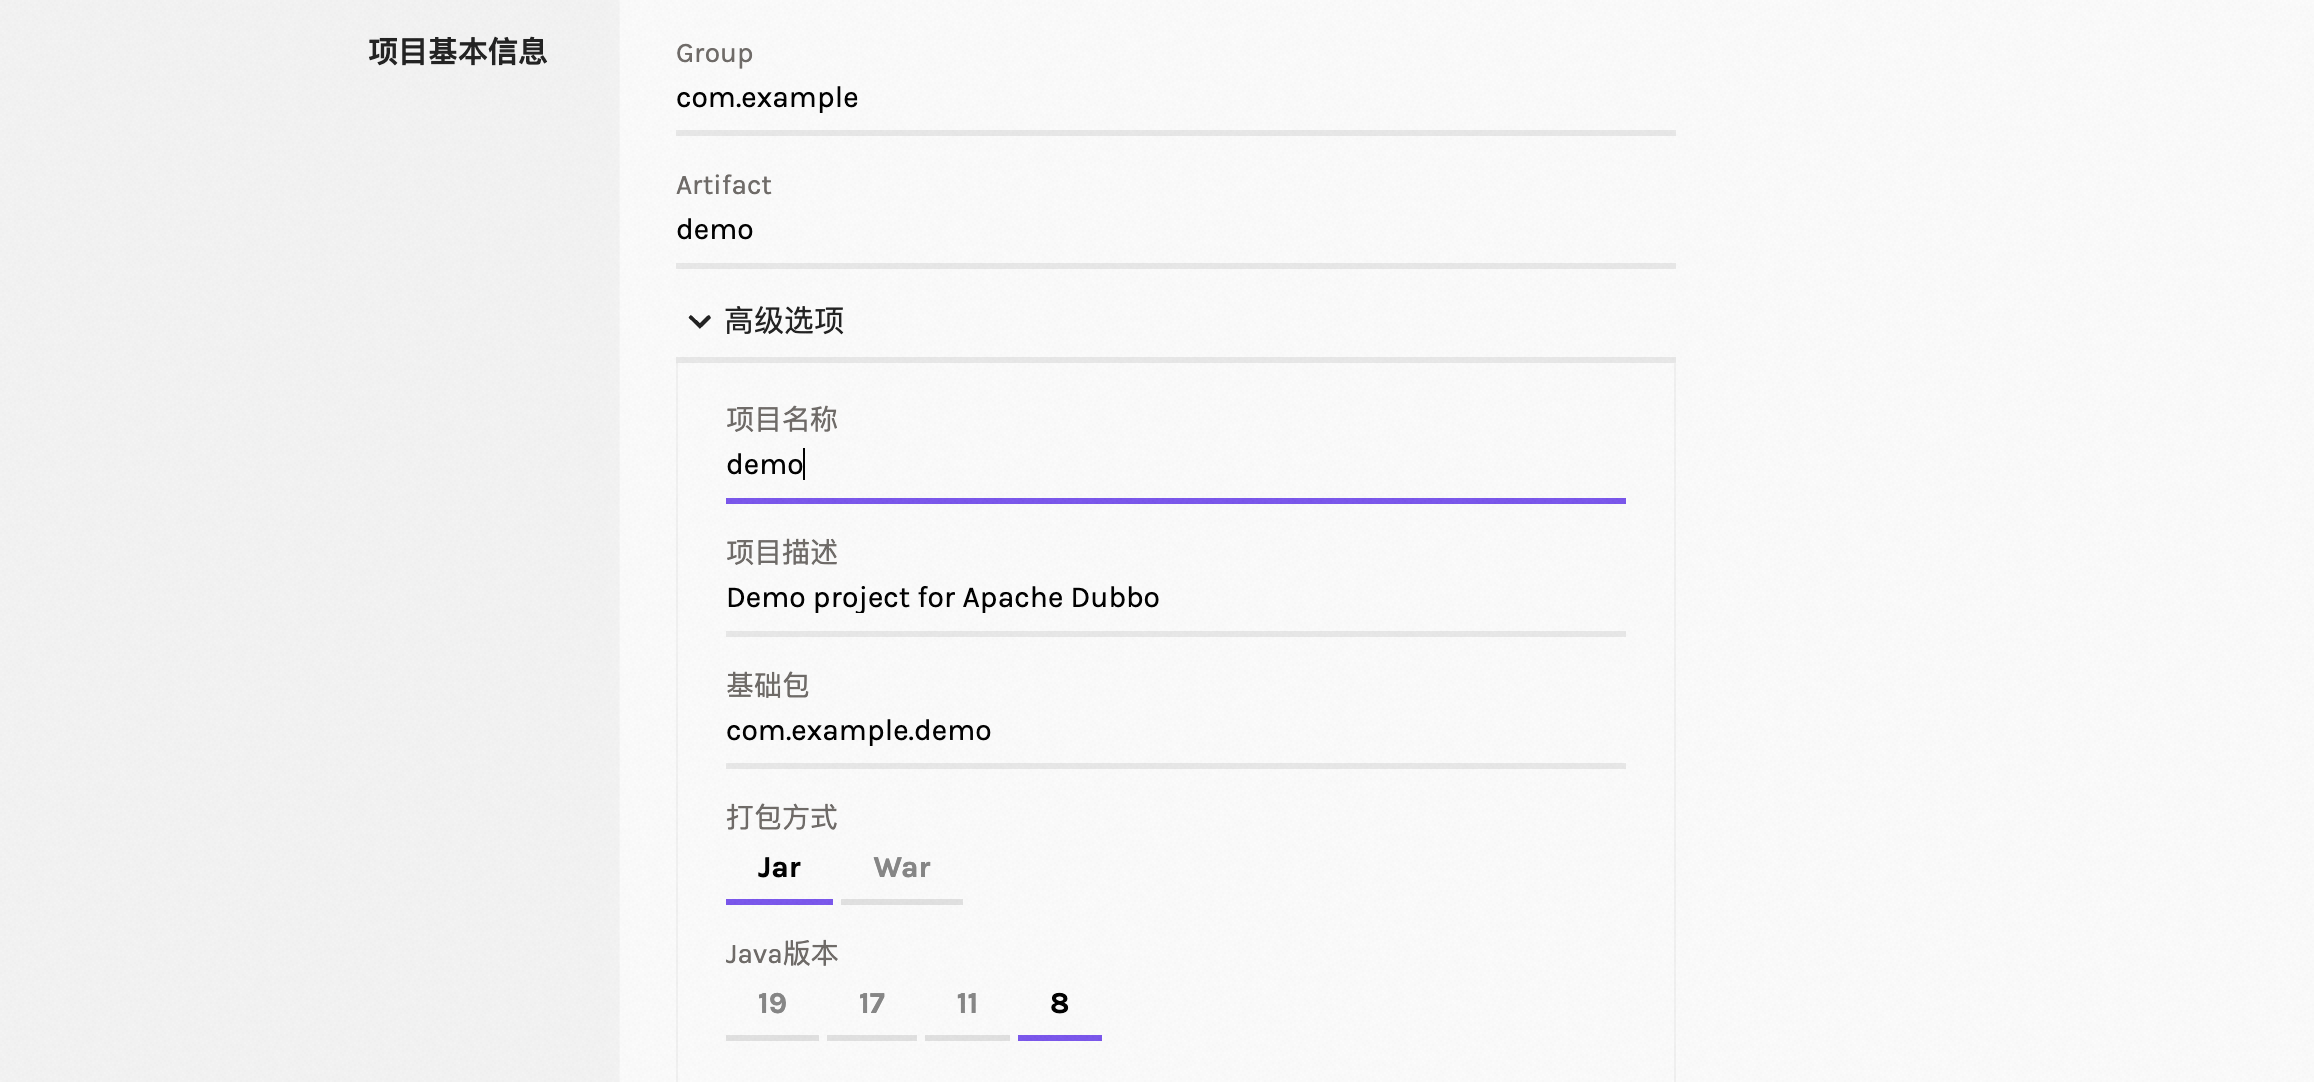This screenshot has width=2314, height=1082.
Task: Pick Java version 17
Action: [870, 1004]
